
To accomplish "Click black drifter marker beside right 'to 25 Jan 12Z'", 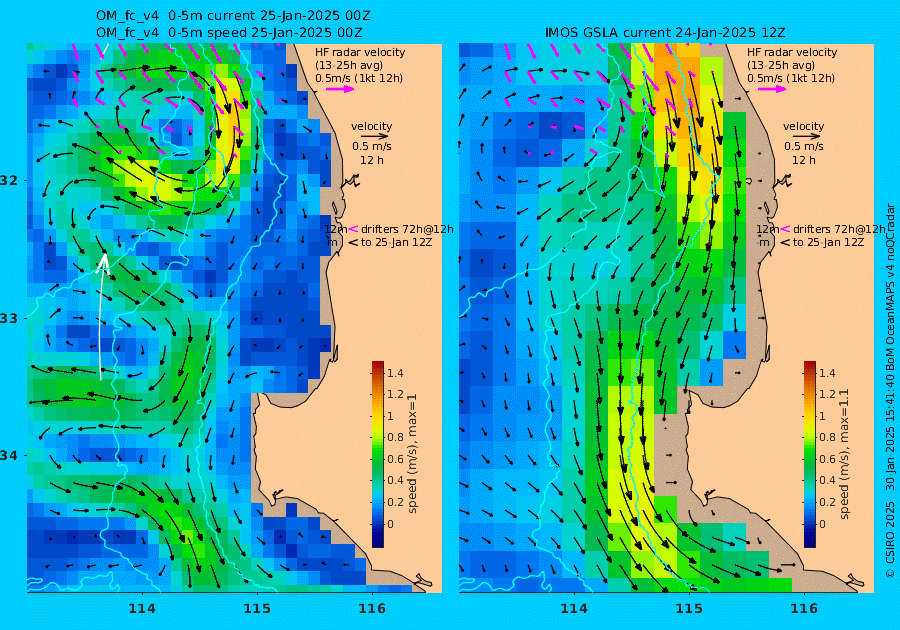I will pos(785,243).
